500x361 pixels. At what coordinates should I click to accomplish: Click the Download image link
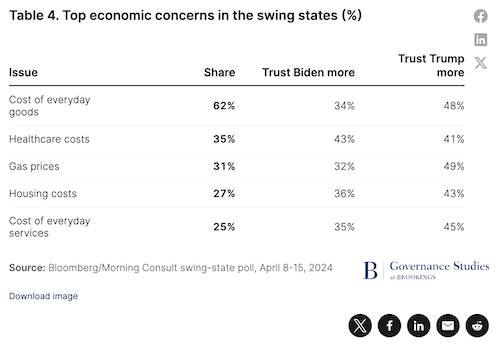point(43,296)
